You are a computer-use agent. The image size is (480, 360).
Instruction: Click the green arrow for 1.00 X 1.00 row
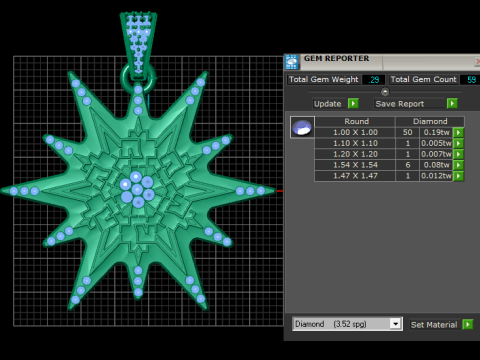tap(459, 132)
